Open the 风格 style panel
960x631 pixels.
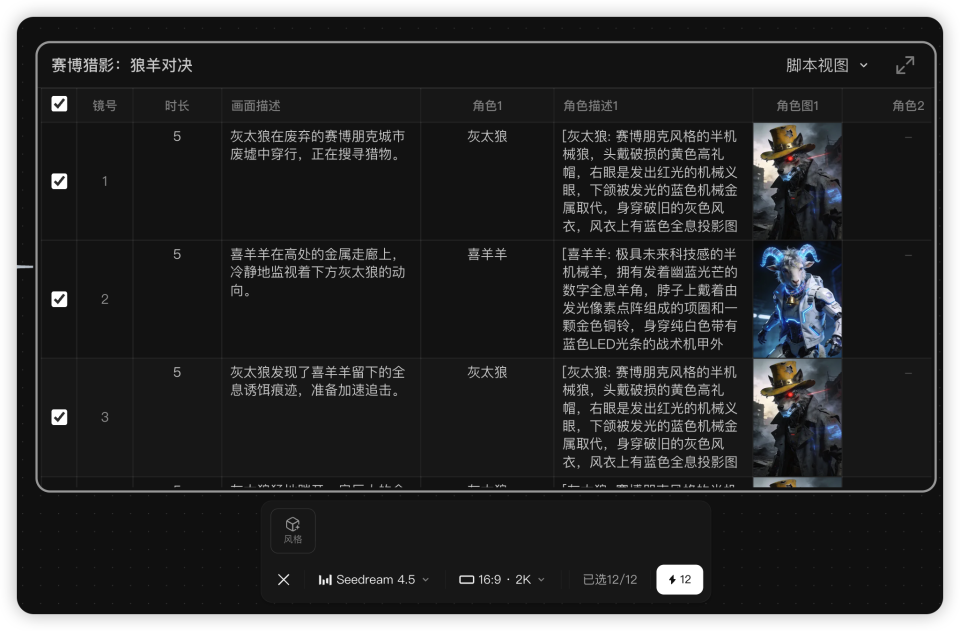coord(292,530)
